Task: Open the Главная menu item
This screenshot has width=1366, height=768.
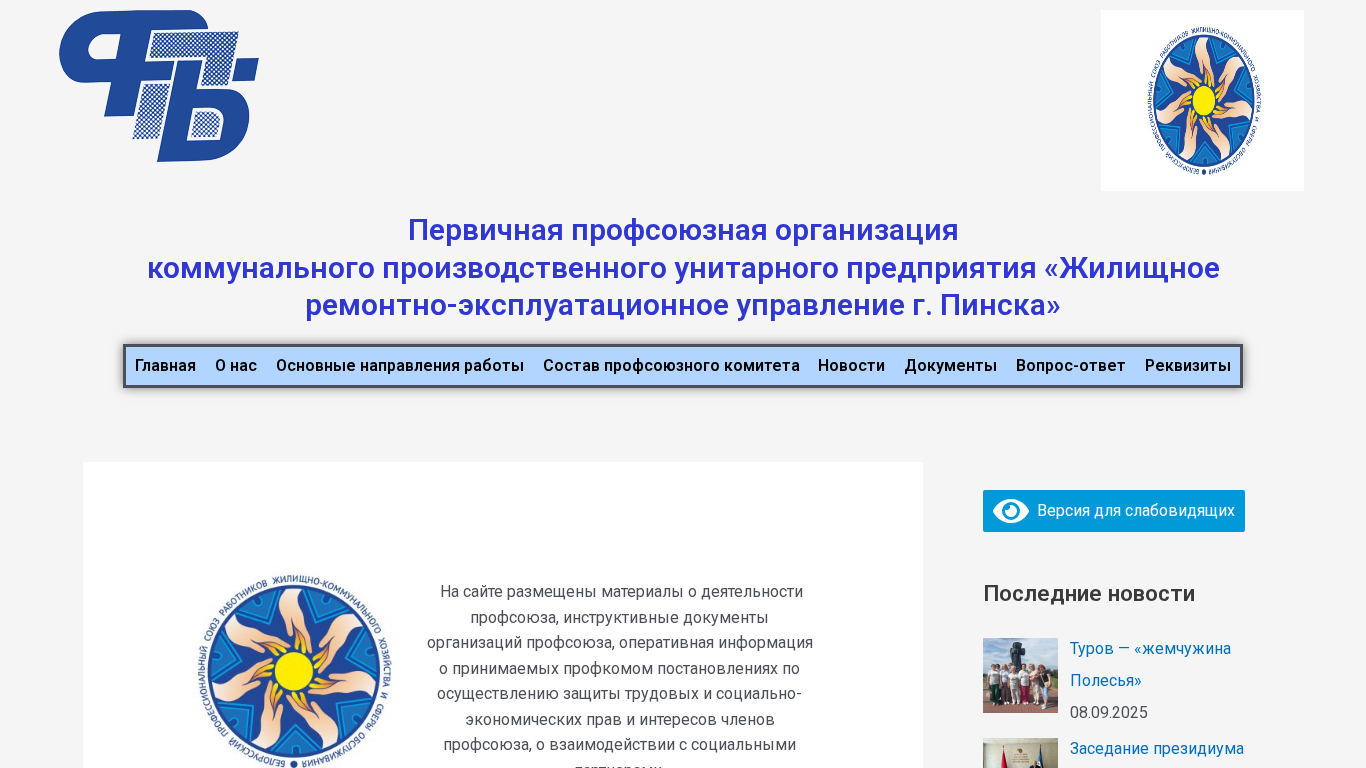Action: tap(165, 366)
